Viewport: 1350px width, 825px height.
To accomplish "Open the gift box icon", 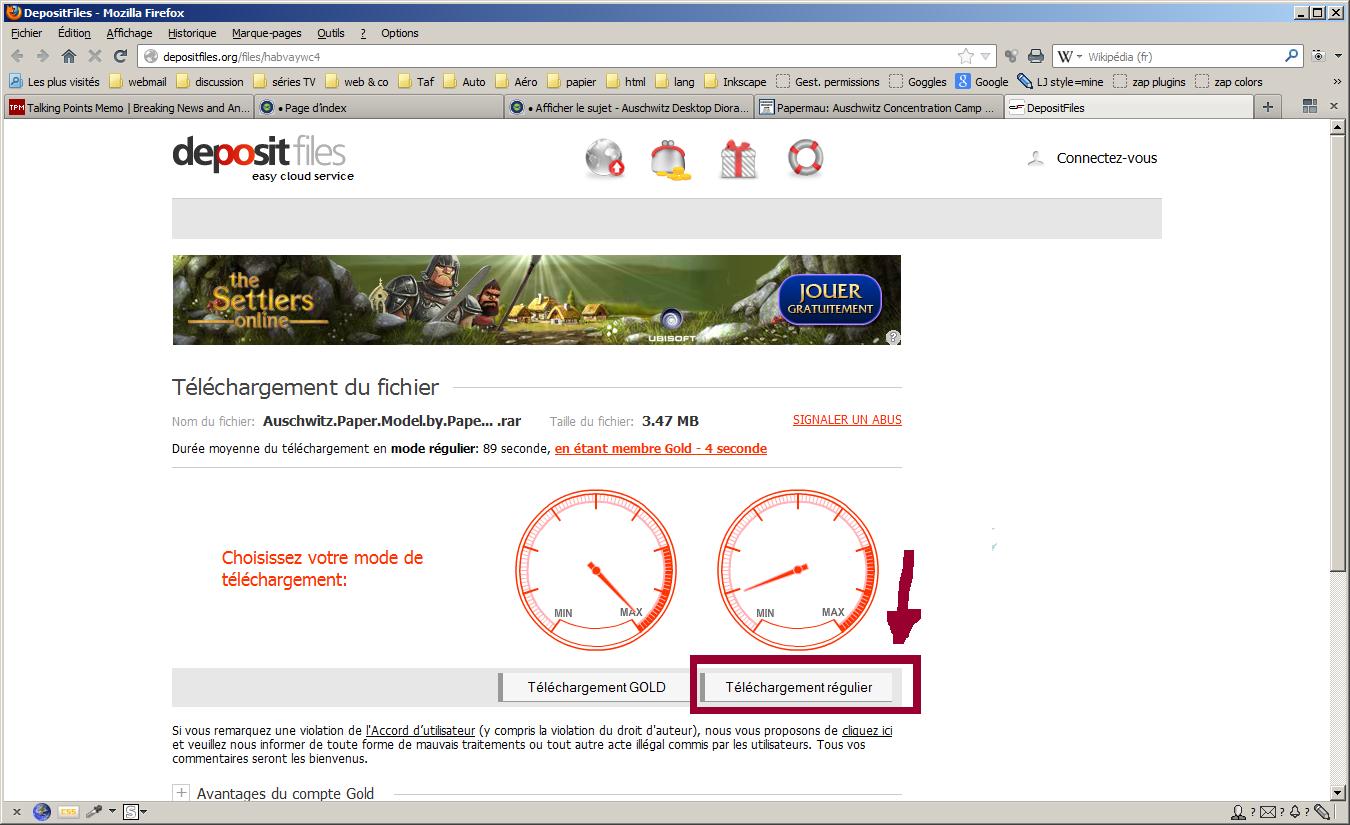I will click(x=738, y=159).
